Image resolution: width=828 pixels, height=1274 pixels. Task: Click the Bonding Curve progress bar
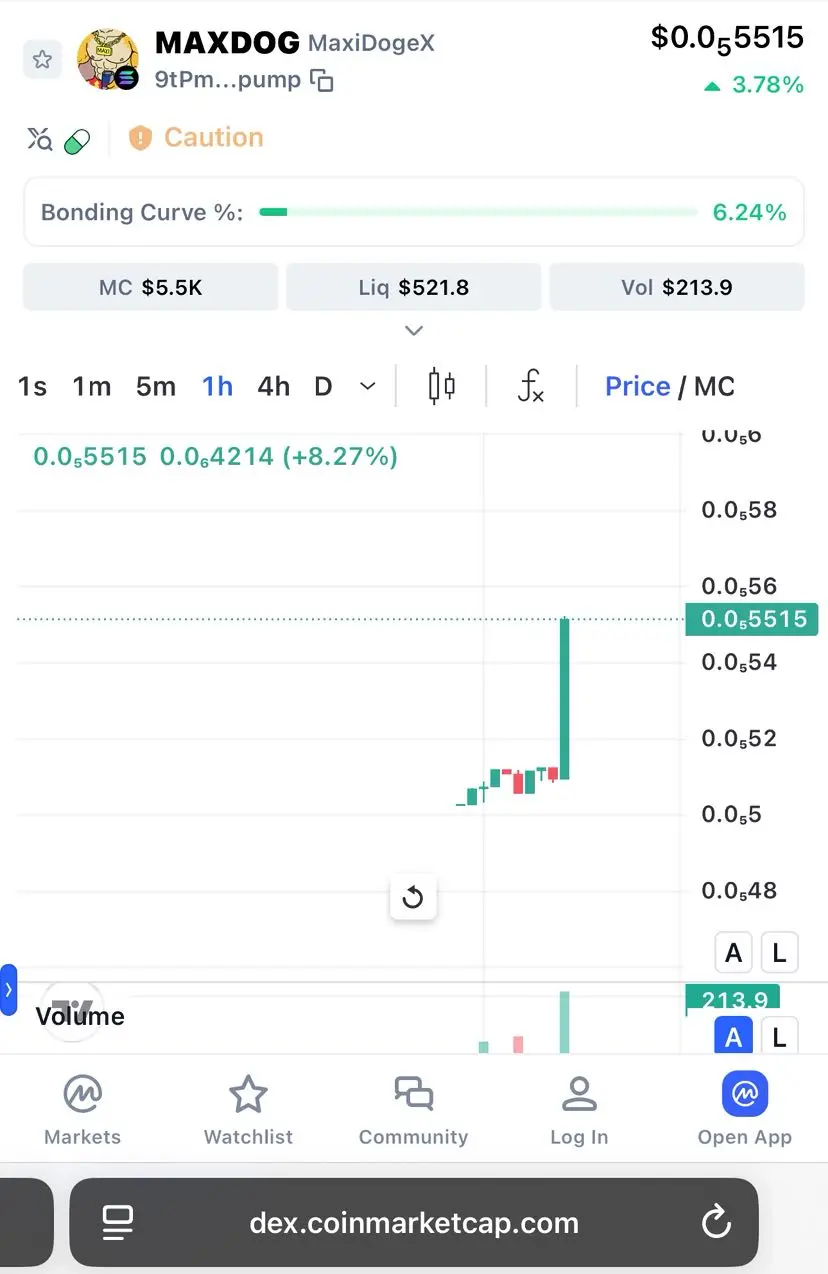478,212
